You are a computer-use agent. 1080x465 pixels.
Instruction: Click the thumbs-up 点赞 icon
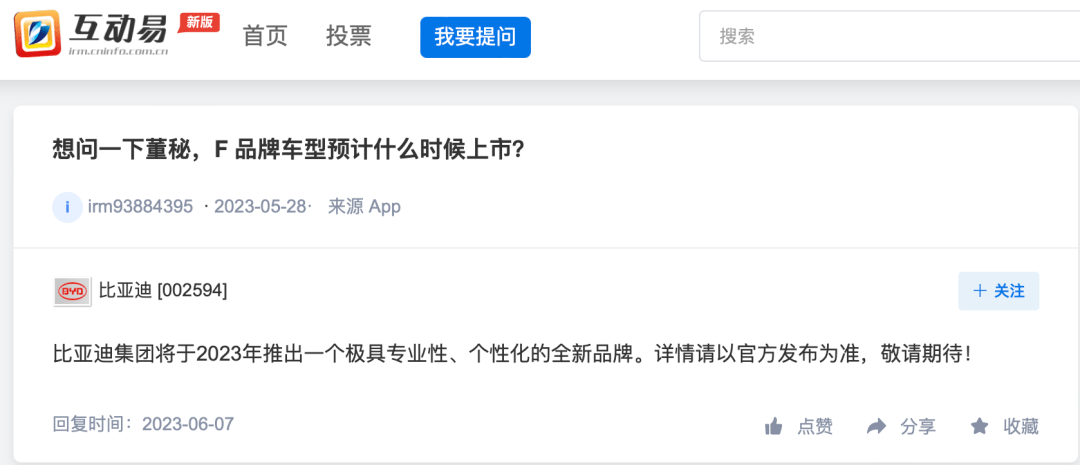[774, 426]
